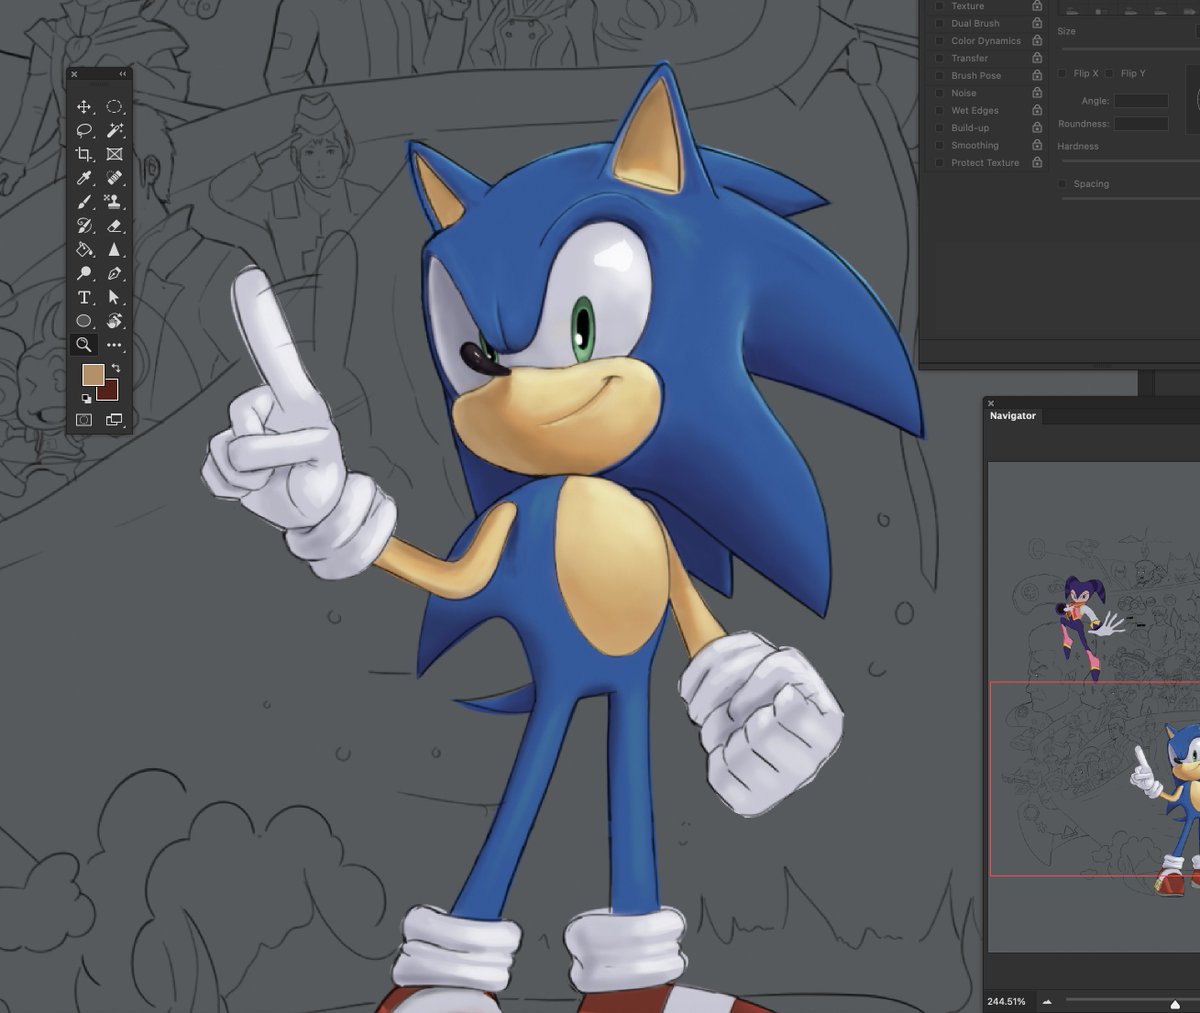Viewport: 1200px width, 1013px height.
Task: Click the brush Size slider track
Action: [1130, 49]
